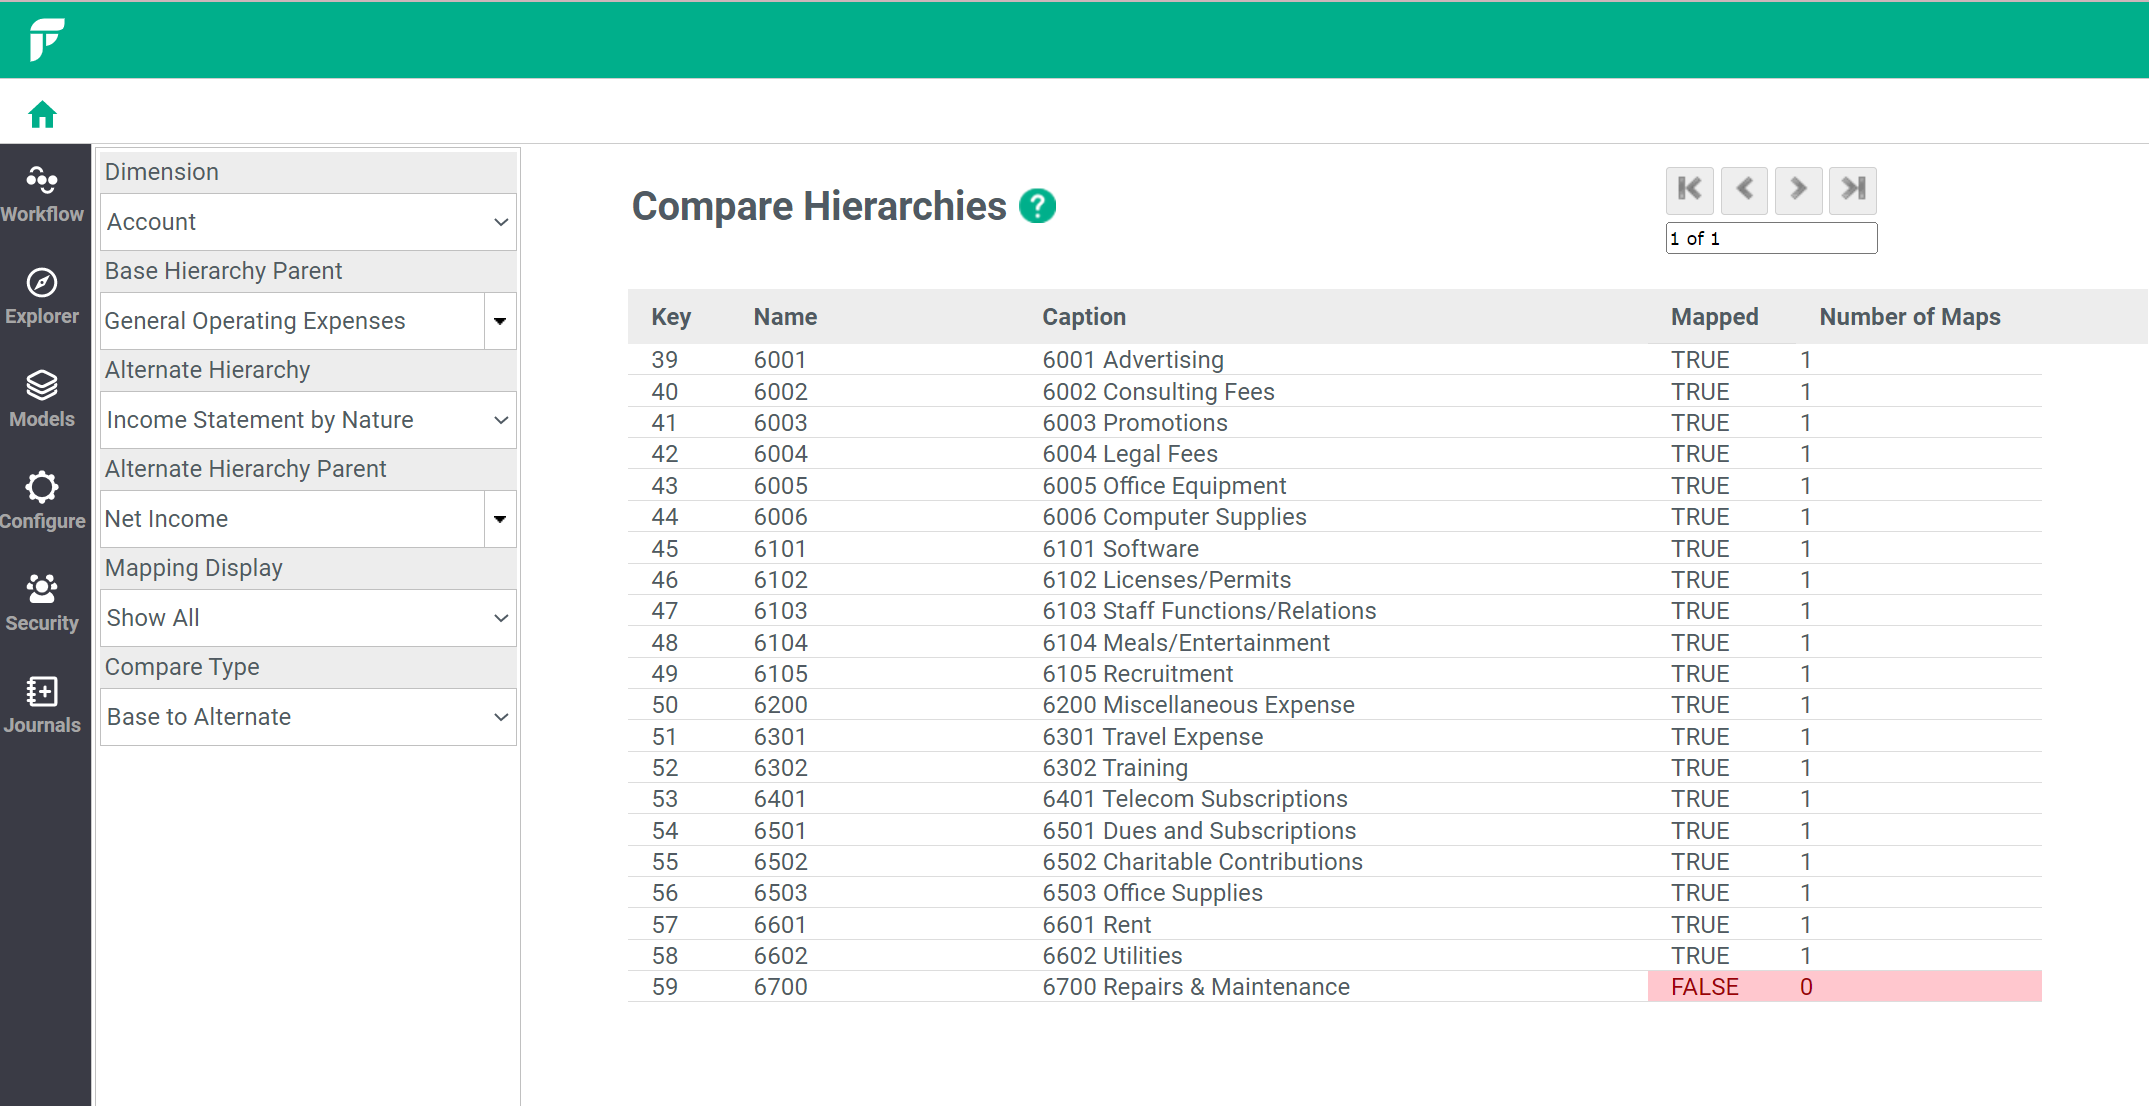2149x1106 pixels.
Task: Select the 6002 Consulting Fees caption
Action: [1158, 392]
